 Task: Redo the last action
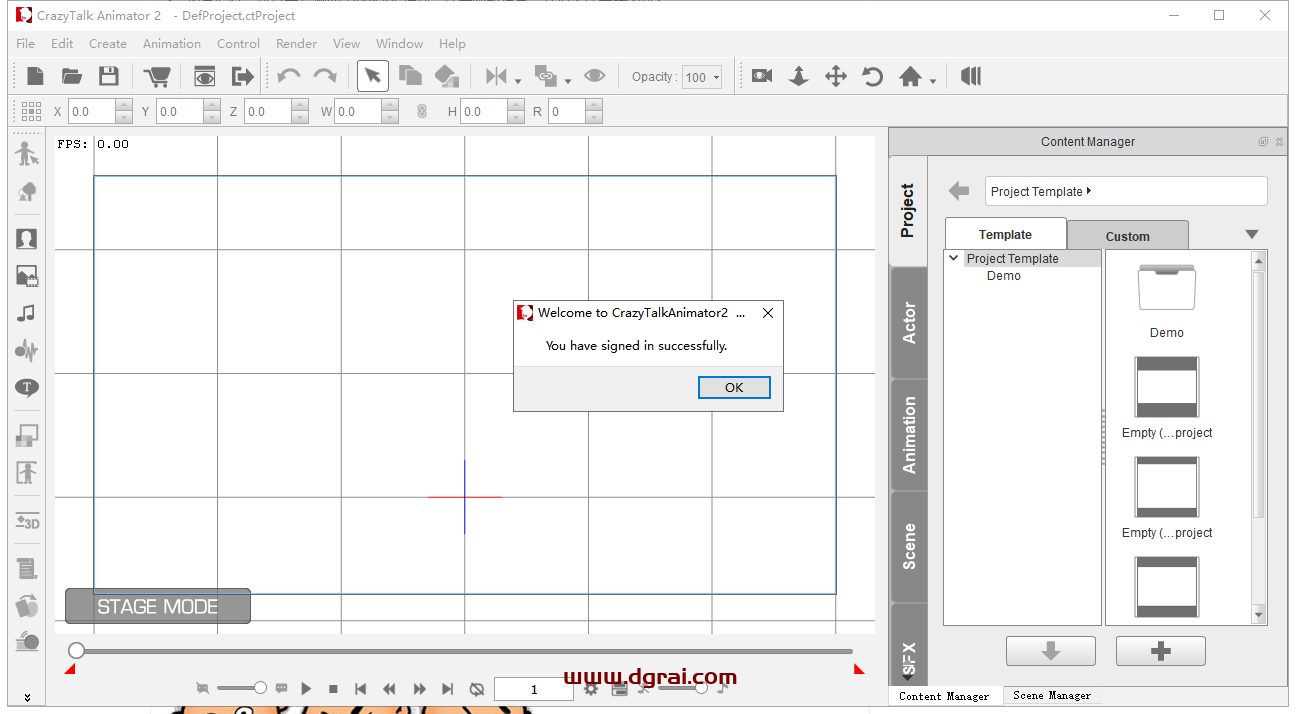pyautogui.click(x=325, y=76)
